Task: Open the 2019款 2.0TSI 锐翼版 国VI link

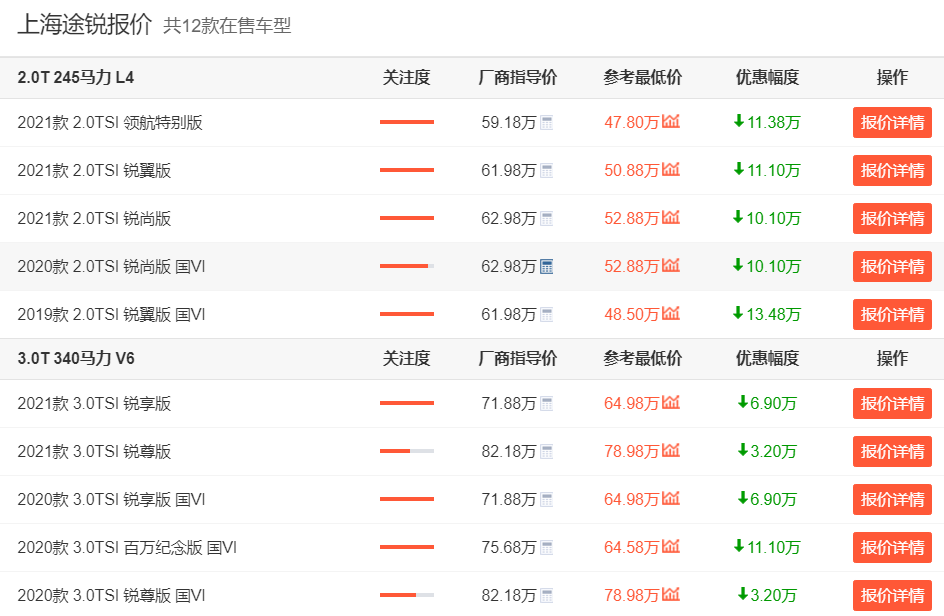Action: pos(111,315)
